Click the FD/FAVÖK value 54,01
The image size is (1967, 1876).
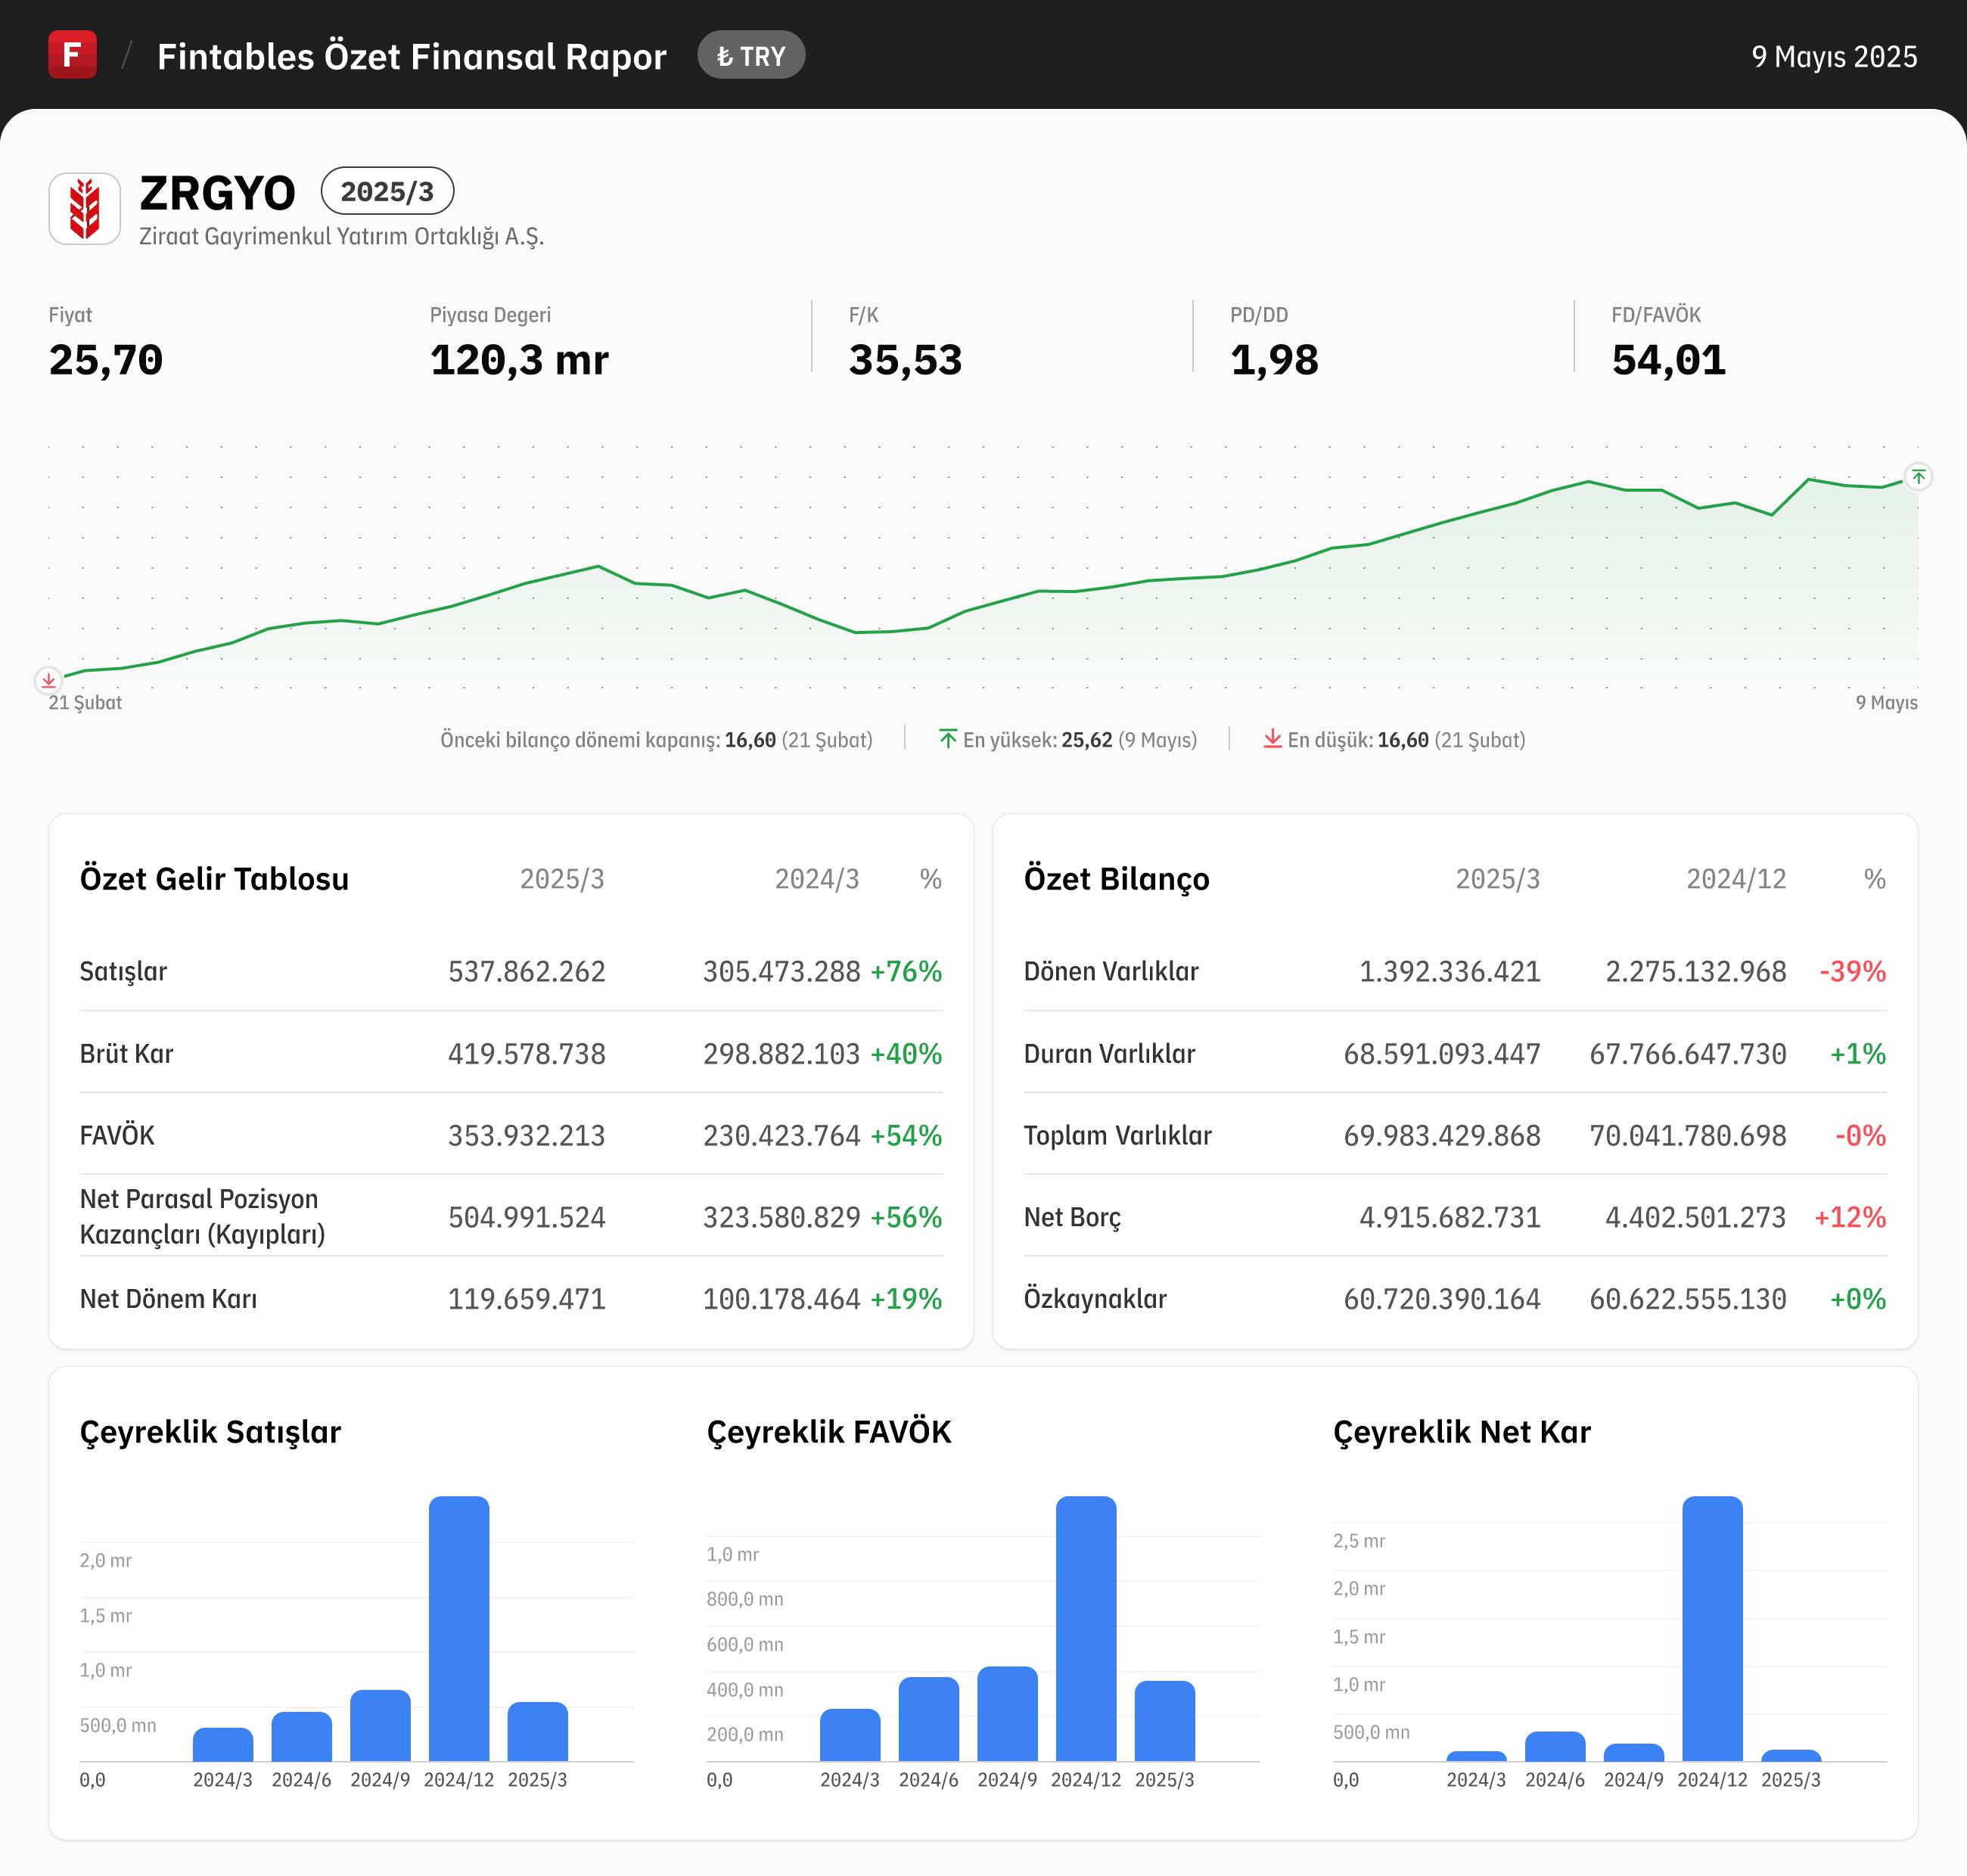(1668, 360)
